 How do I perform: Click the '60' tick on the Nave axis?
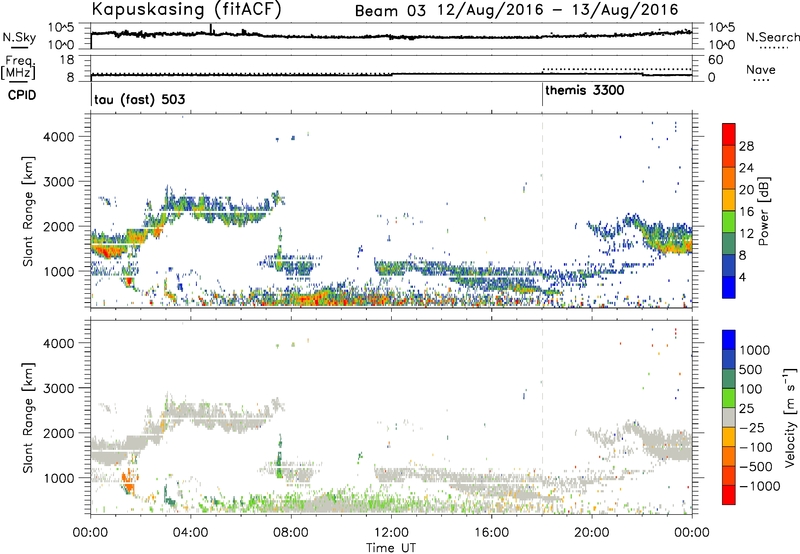715,60
